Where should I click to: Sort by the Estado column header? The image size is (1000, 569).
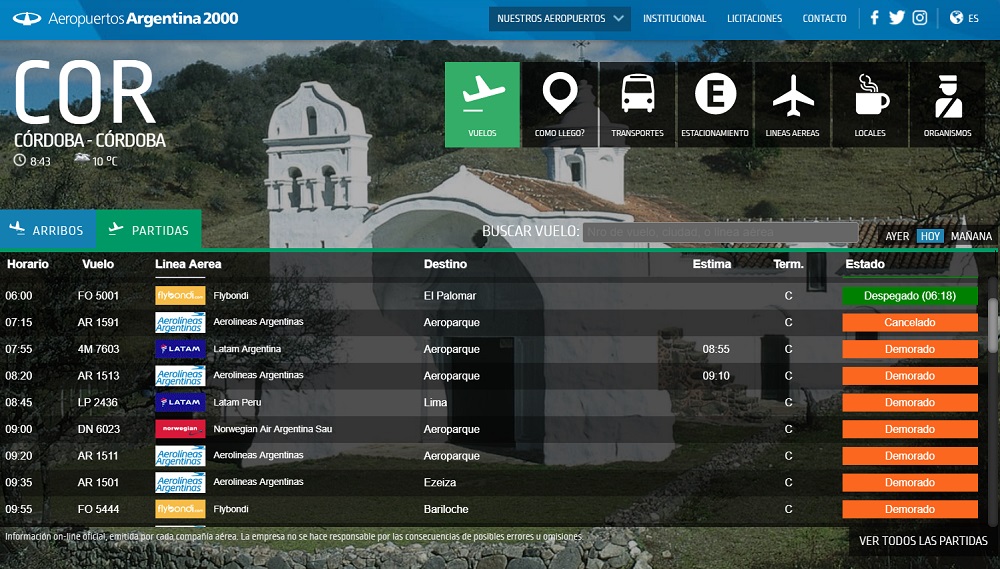865,264
